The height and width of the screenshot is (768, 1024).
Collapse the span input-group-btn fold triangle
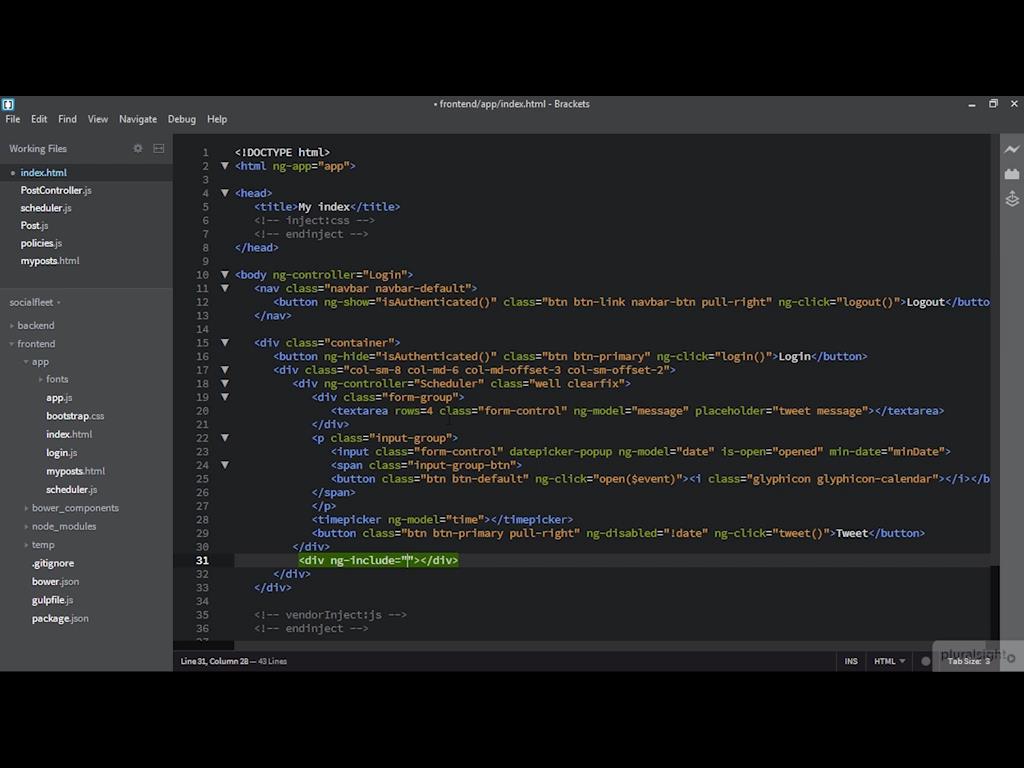225,465
